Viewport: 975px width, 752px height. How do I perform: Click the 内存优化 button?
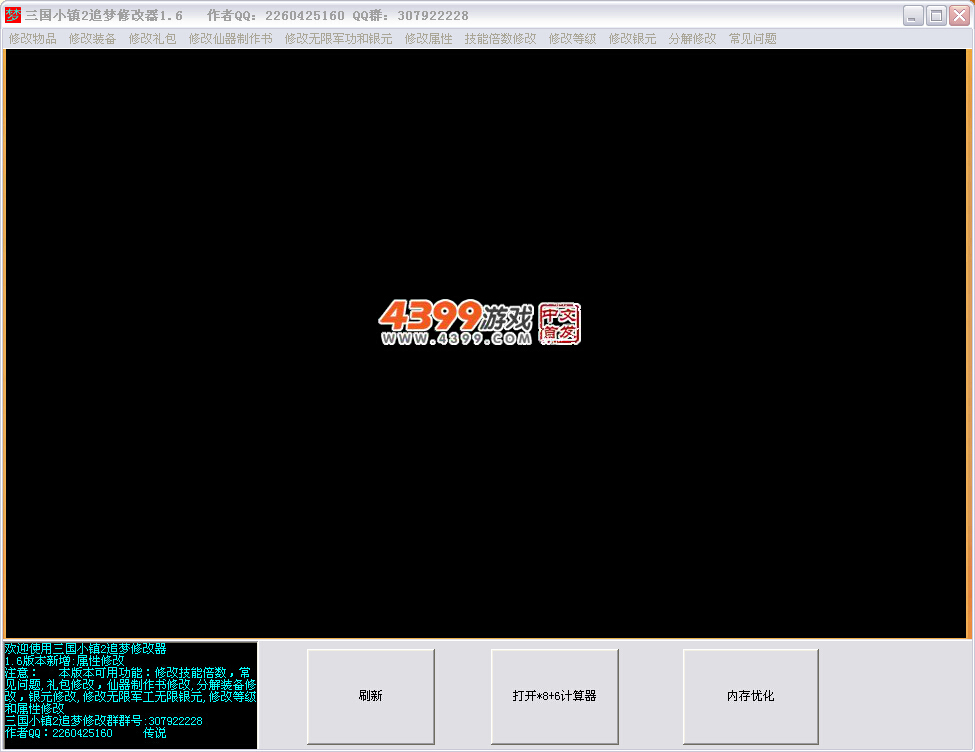tap(751, 696)
